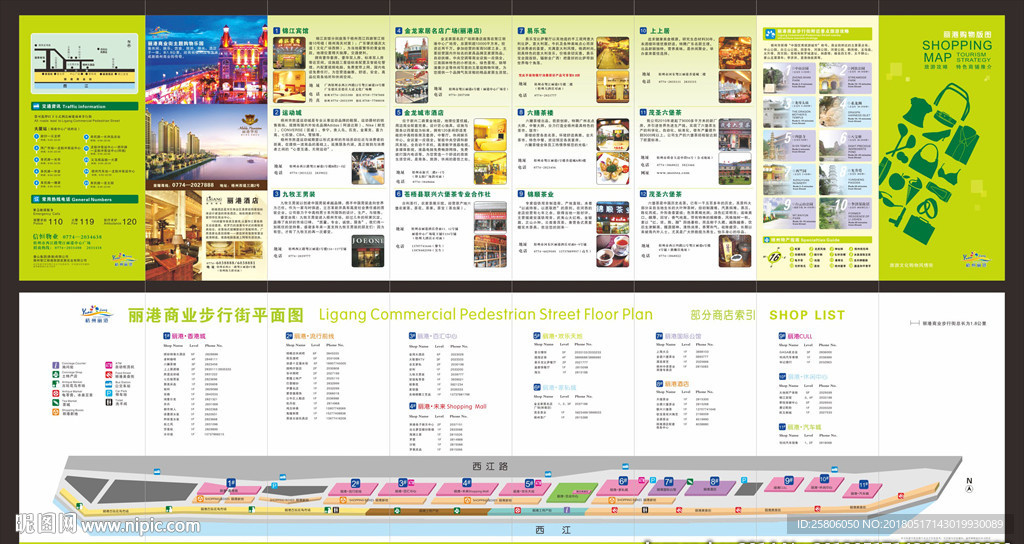Click the hotline number 0774—2027888

coord(195,185)
